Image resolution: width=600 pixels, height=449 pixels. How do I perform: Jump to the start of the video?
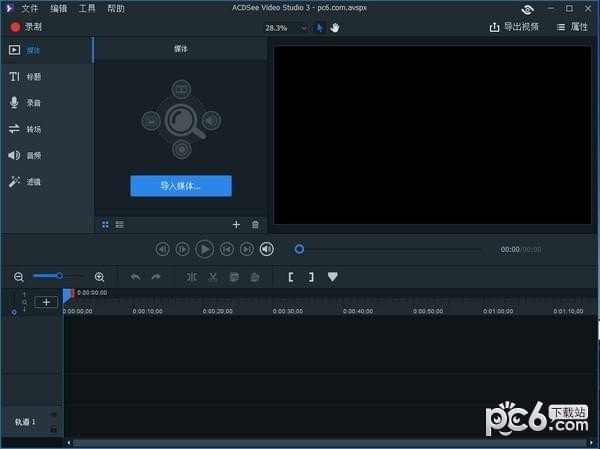(x=227, y=249)
